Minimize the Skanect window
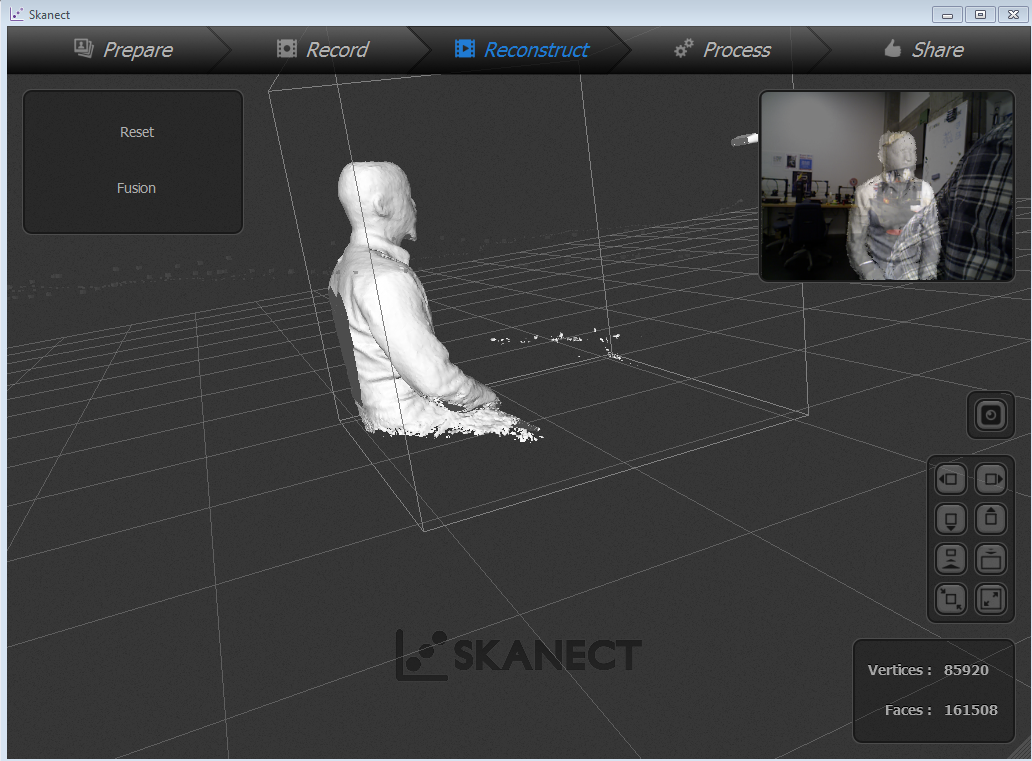Screen dimensions: 1032x761 [x=947, y=14]
